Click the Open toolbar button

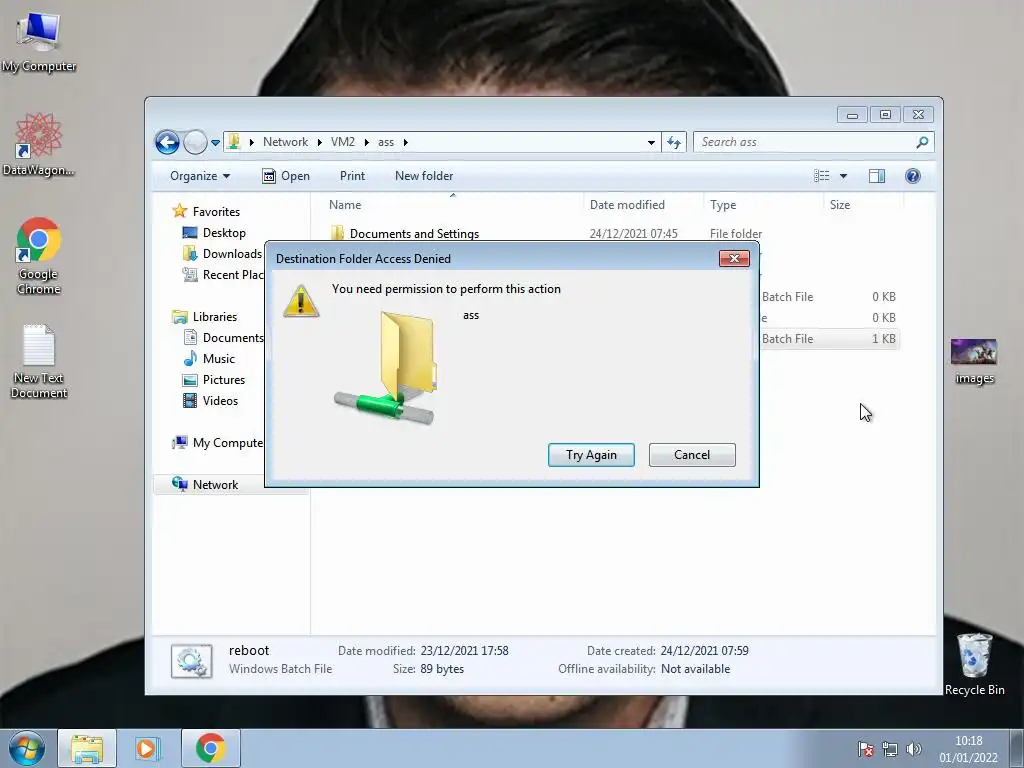tap(286, 176)
